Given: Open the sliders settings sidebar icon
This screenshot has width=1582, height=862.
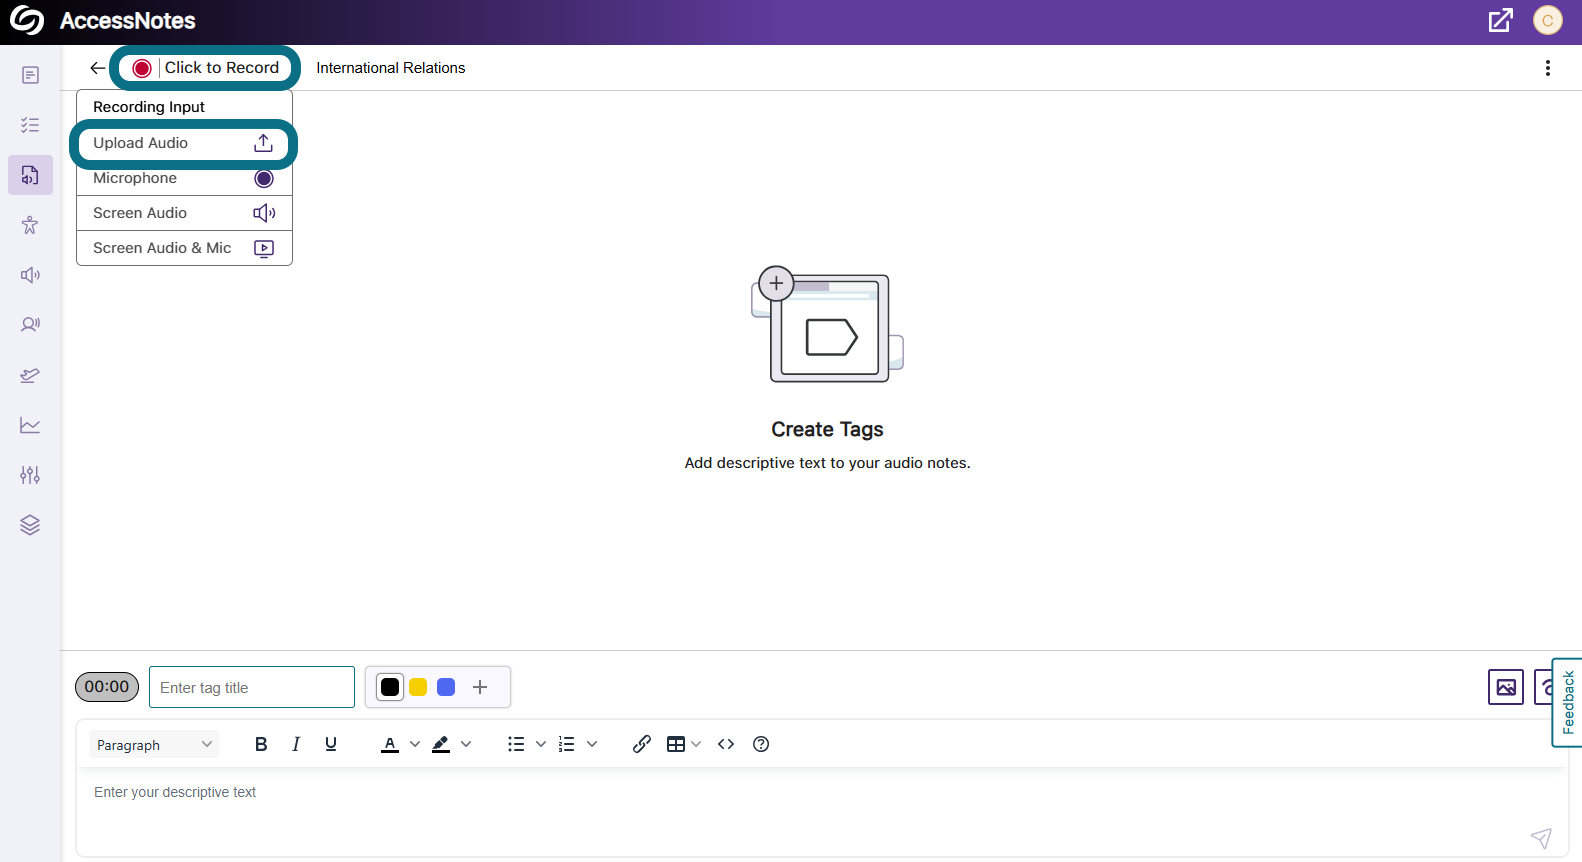Looking at the screenshot, I should coord(31,475).
